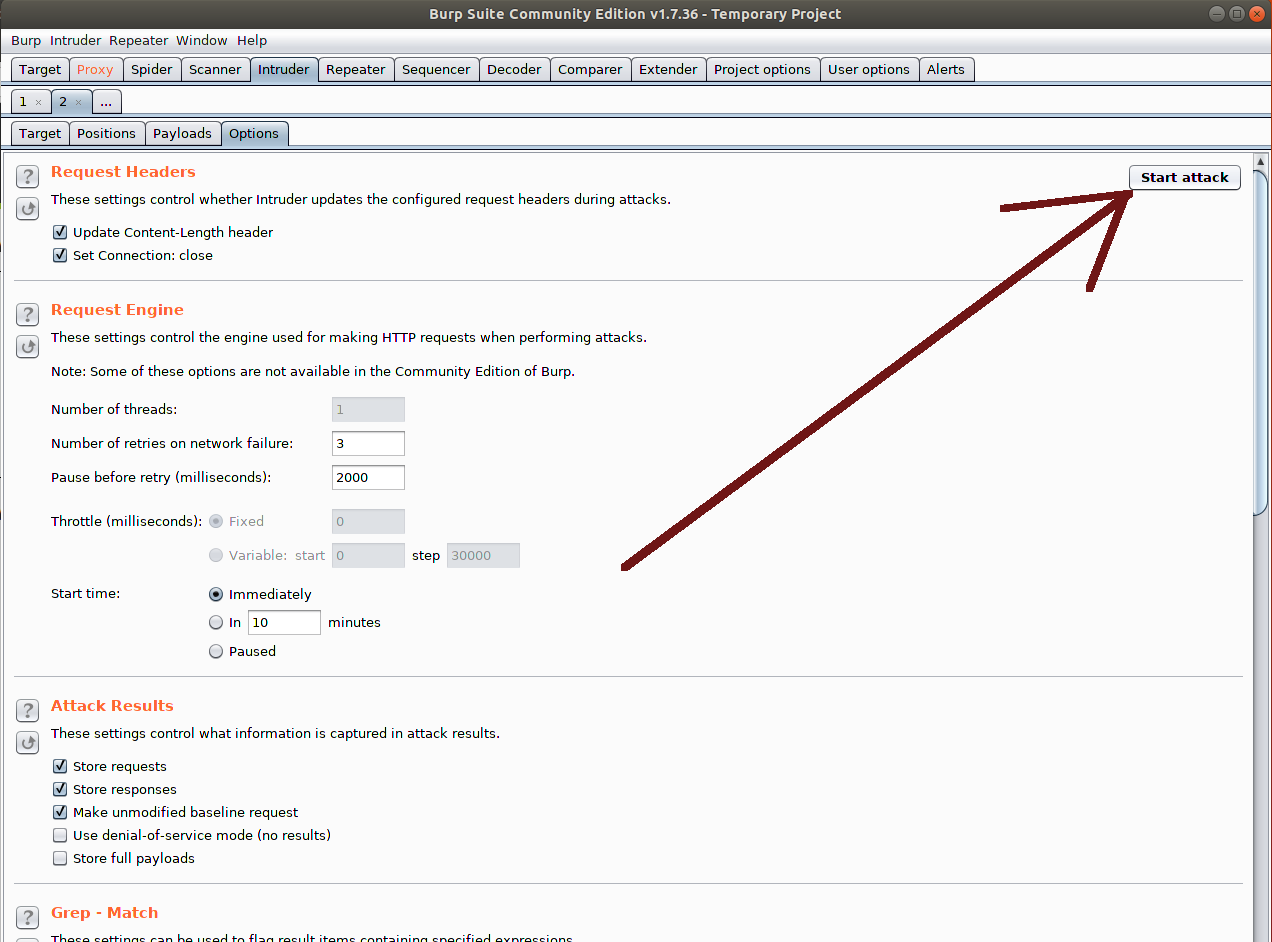Open the Help menu
The image size is (1272, 942).
252,40
